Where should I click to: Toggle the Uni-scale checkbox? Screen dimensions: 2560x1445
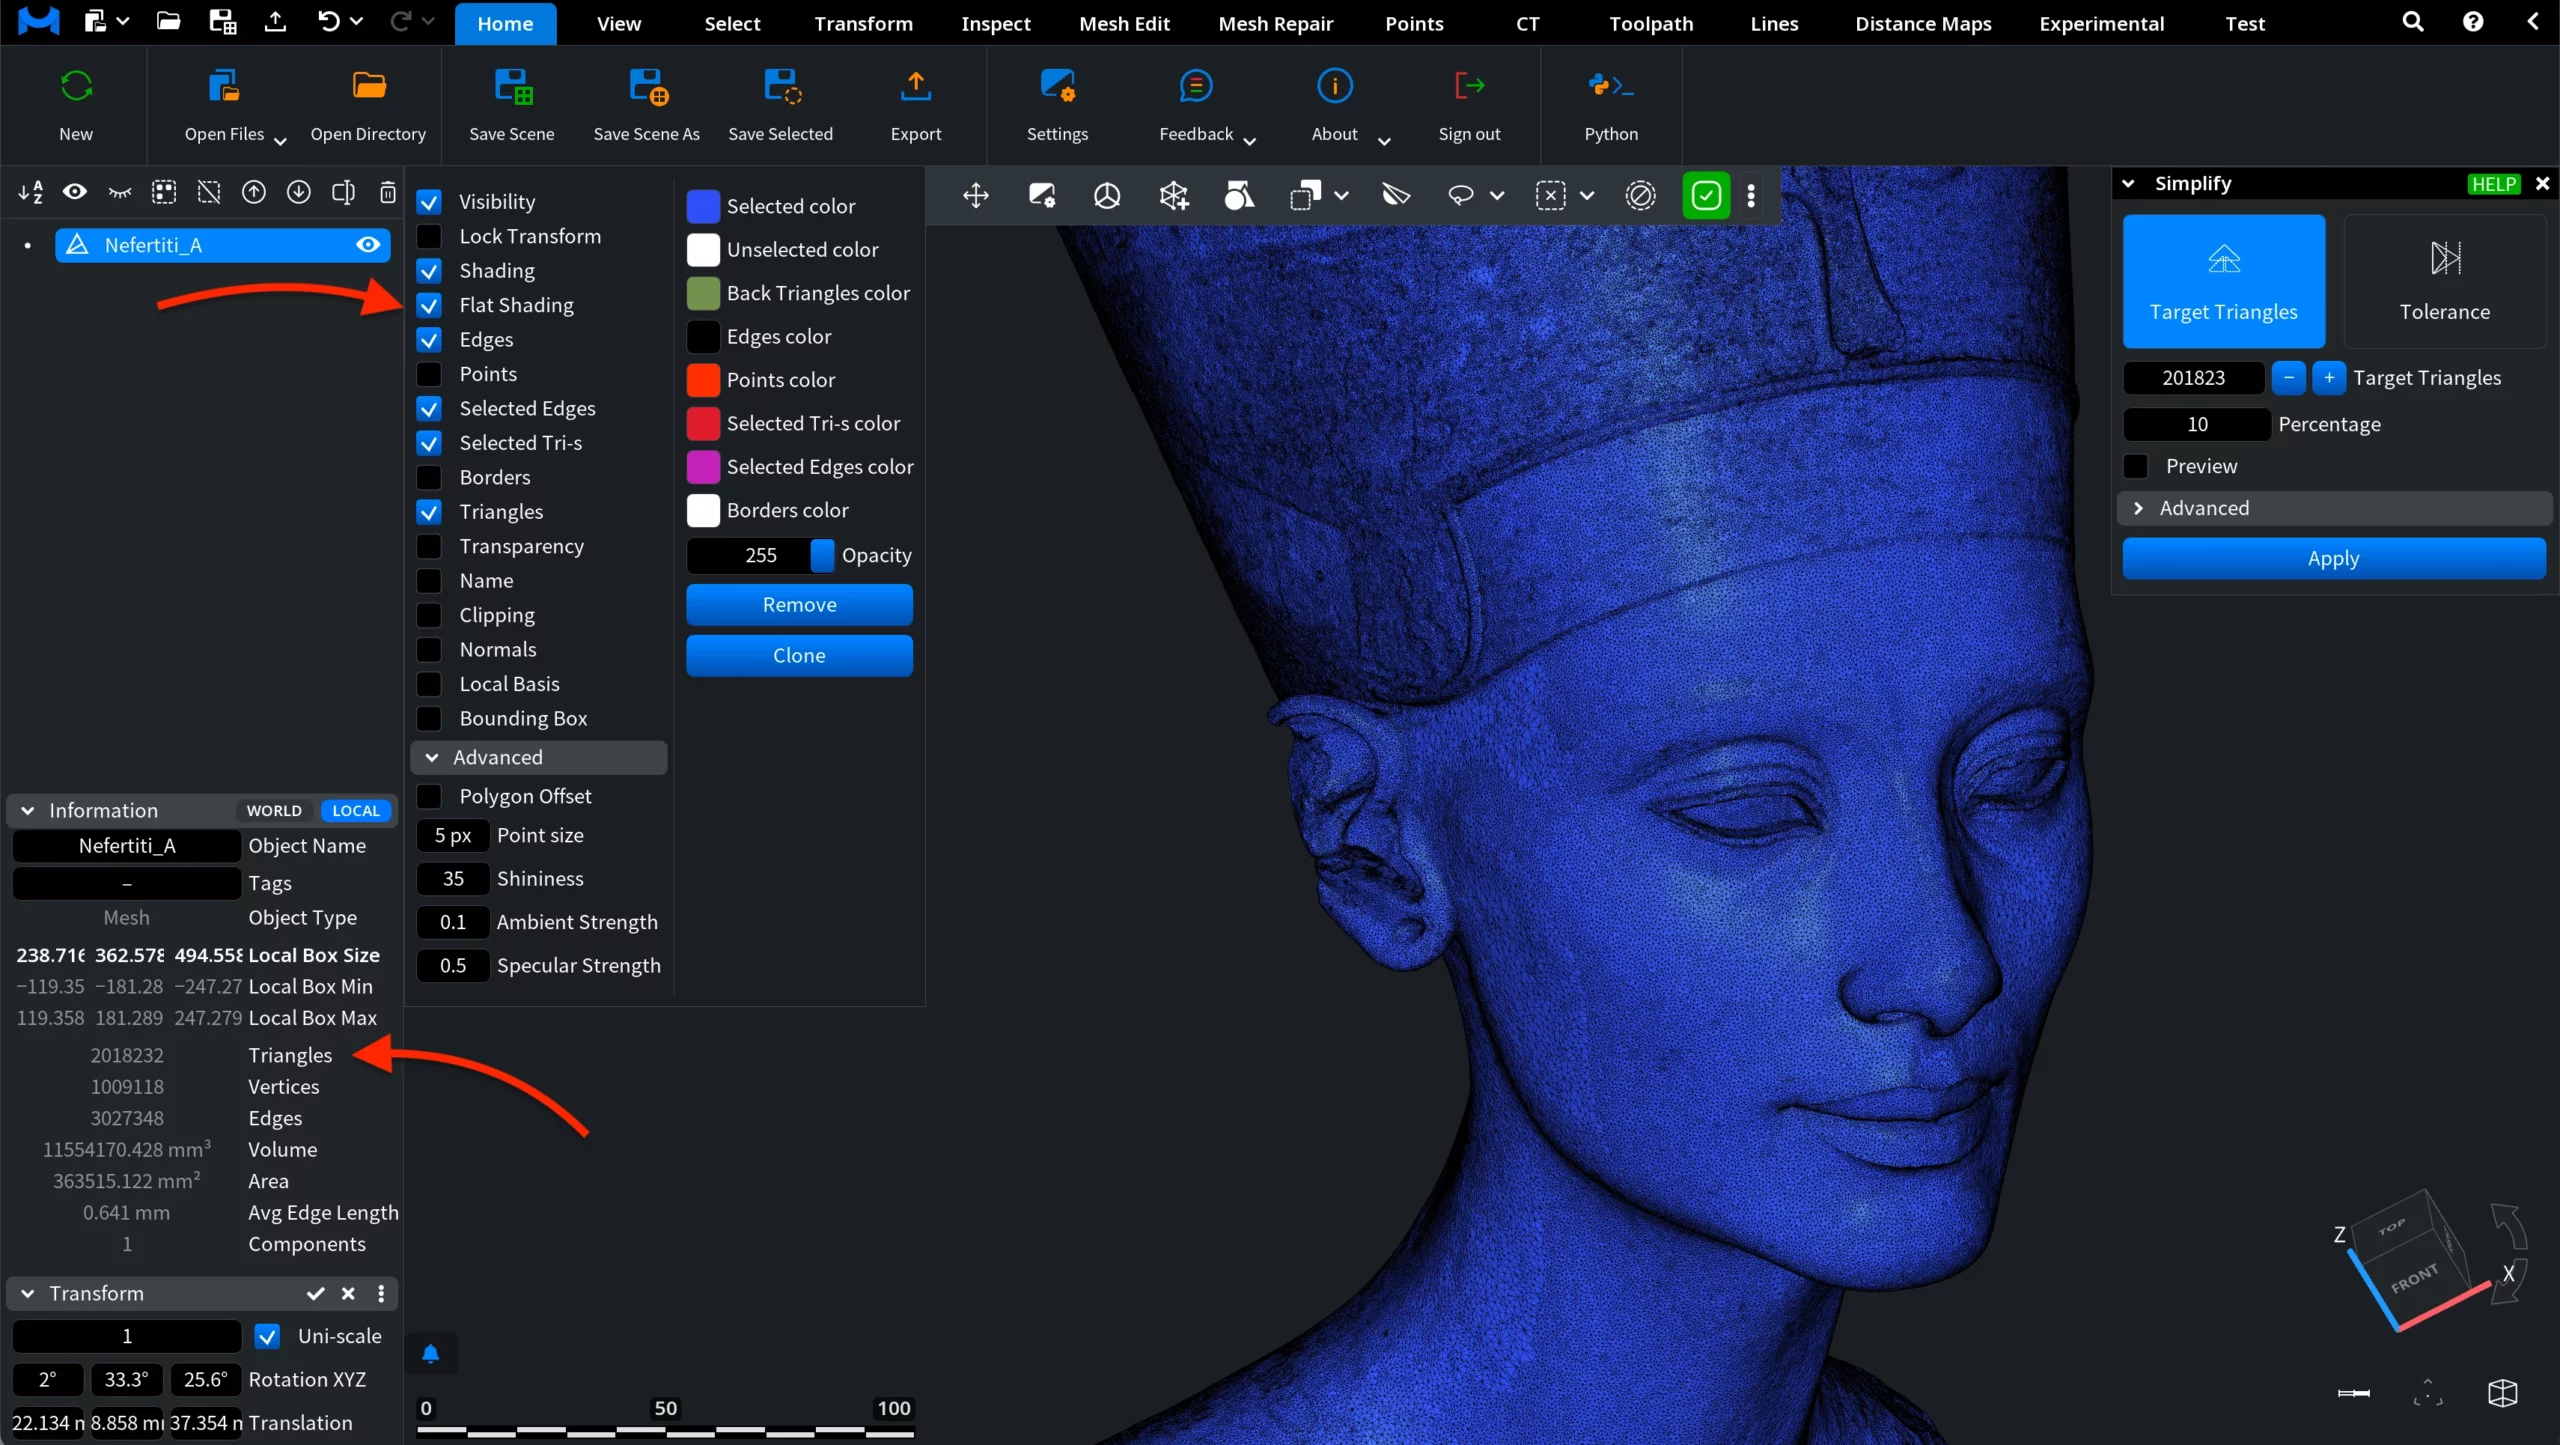pos(267,1336)
